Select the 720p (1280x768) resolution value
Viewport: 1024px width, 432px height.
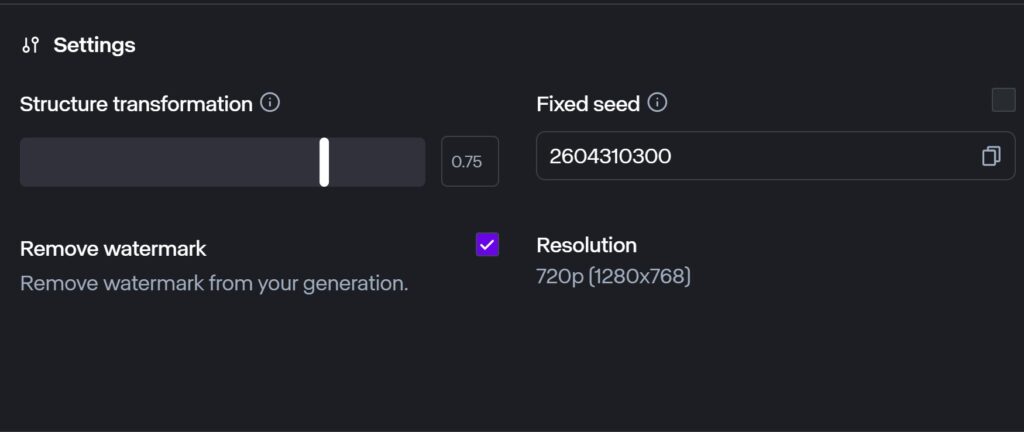tap(613, 276)
